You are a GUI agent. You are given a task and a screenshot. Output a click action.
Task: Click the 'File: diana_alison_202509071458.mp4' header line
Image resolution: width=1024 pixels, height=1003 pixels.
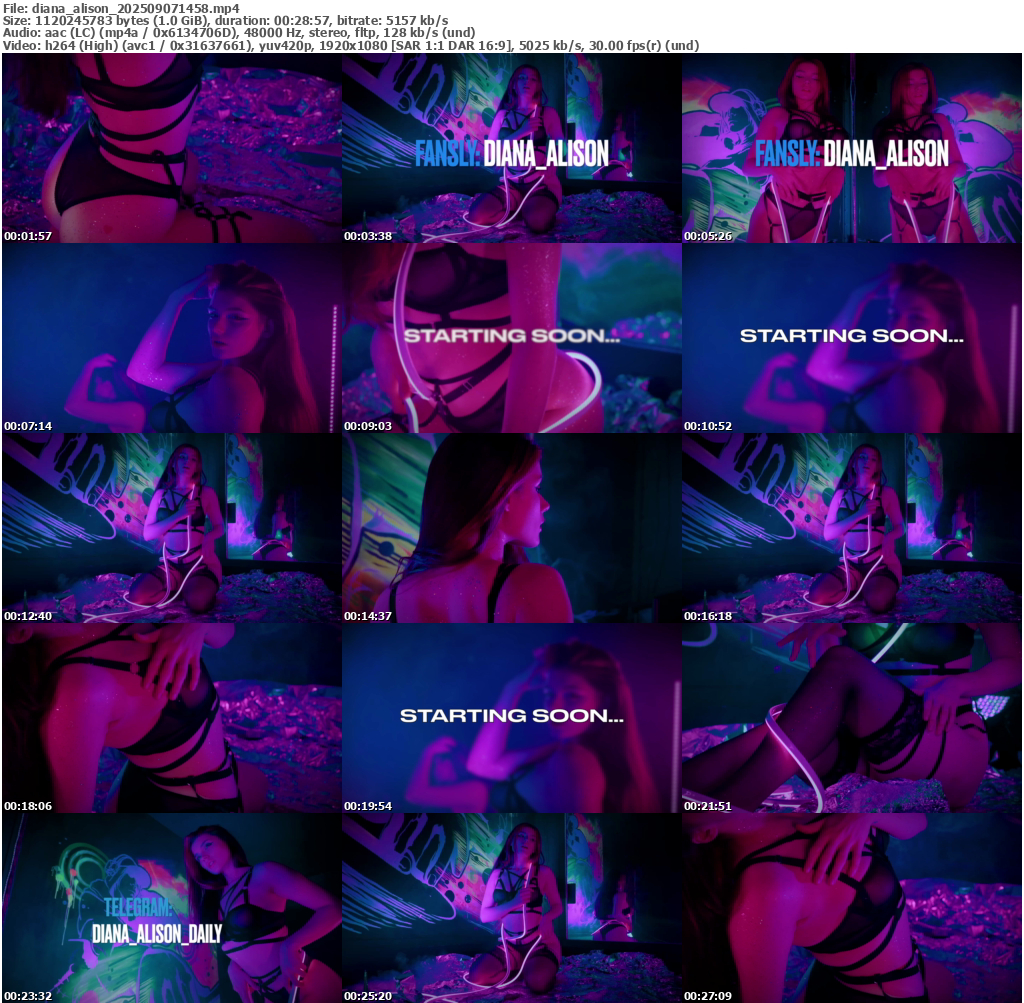tap(121, 8)
